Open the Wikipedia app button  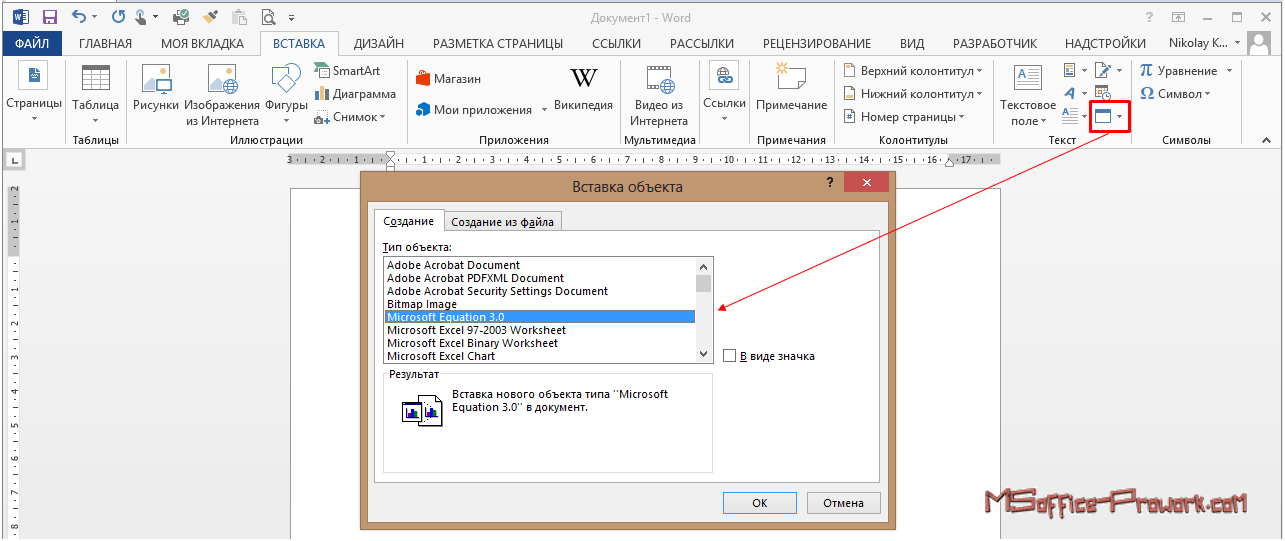(x=583, y=88)
